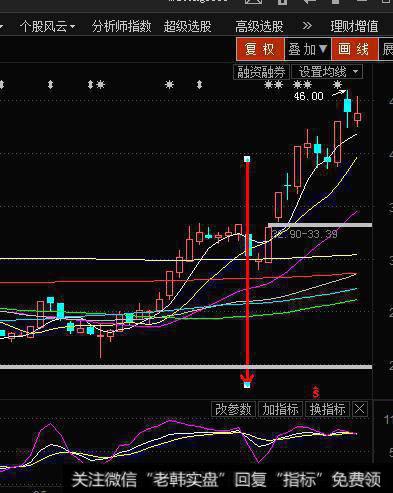393x493 pixels.
Task: Click the red $ marker icon
Action: pos(316,392)
